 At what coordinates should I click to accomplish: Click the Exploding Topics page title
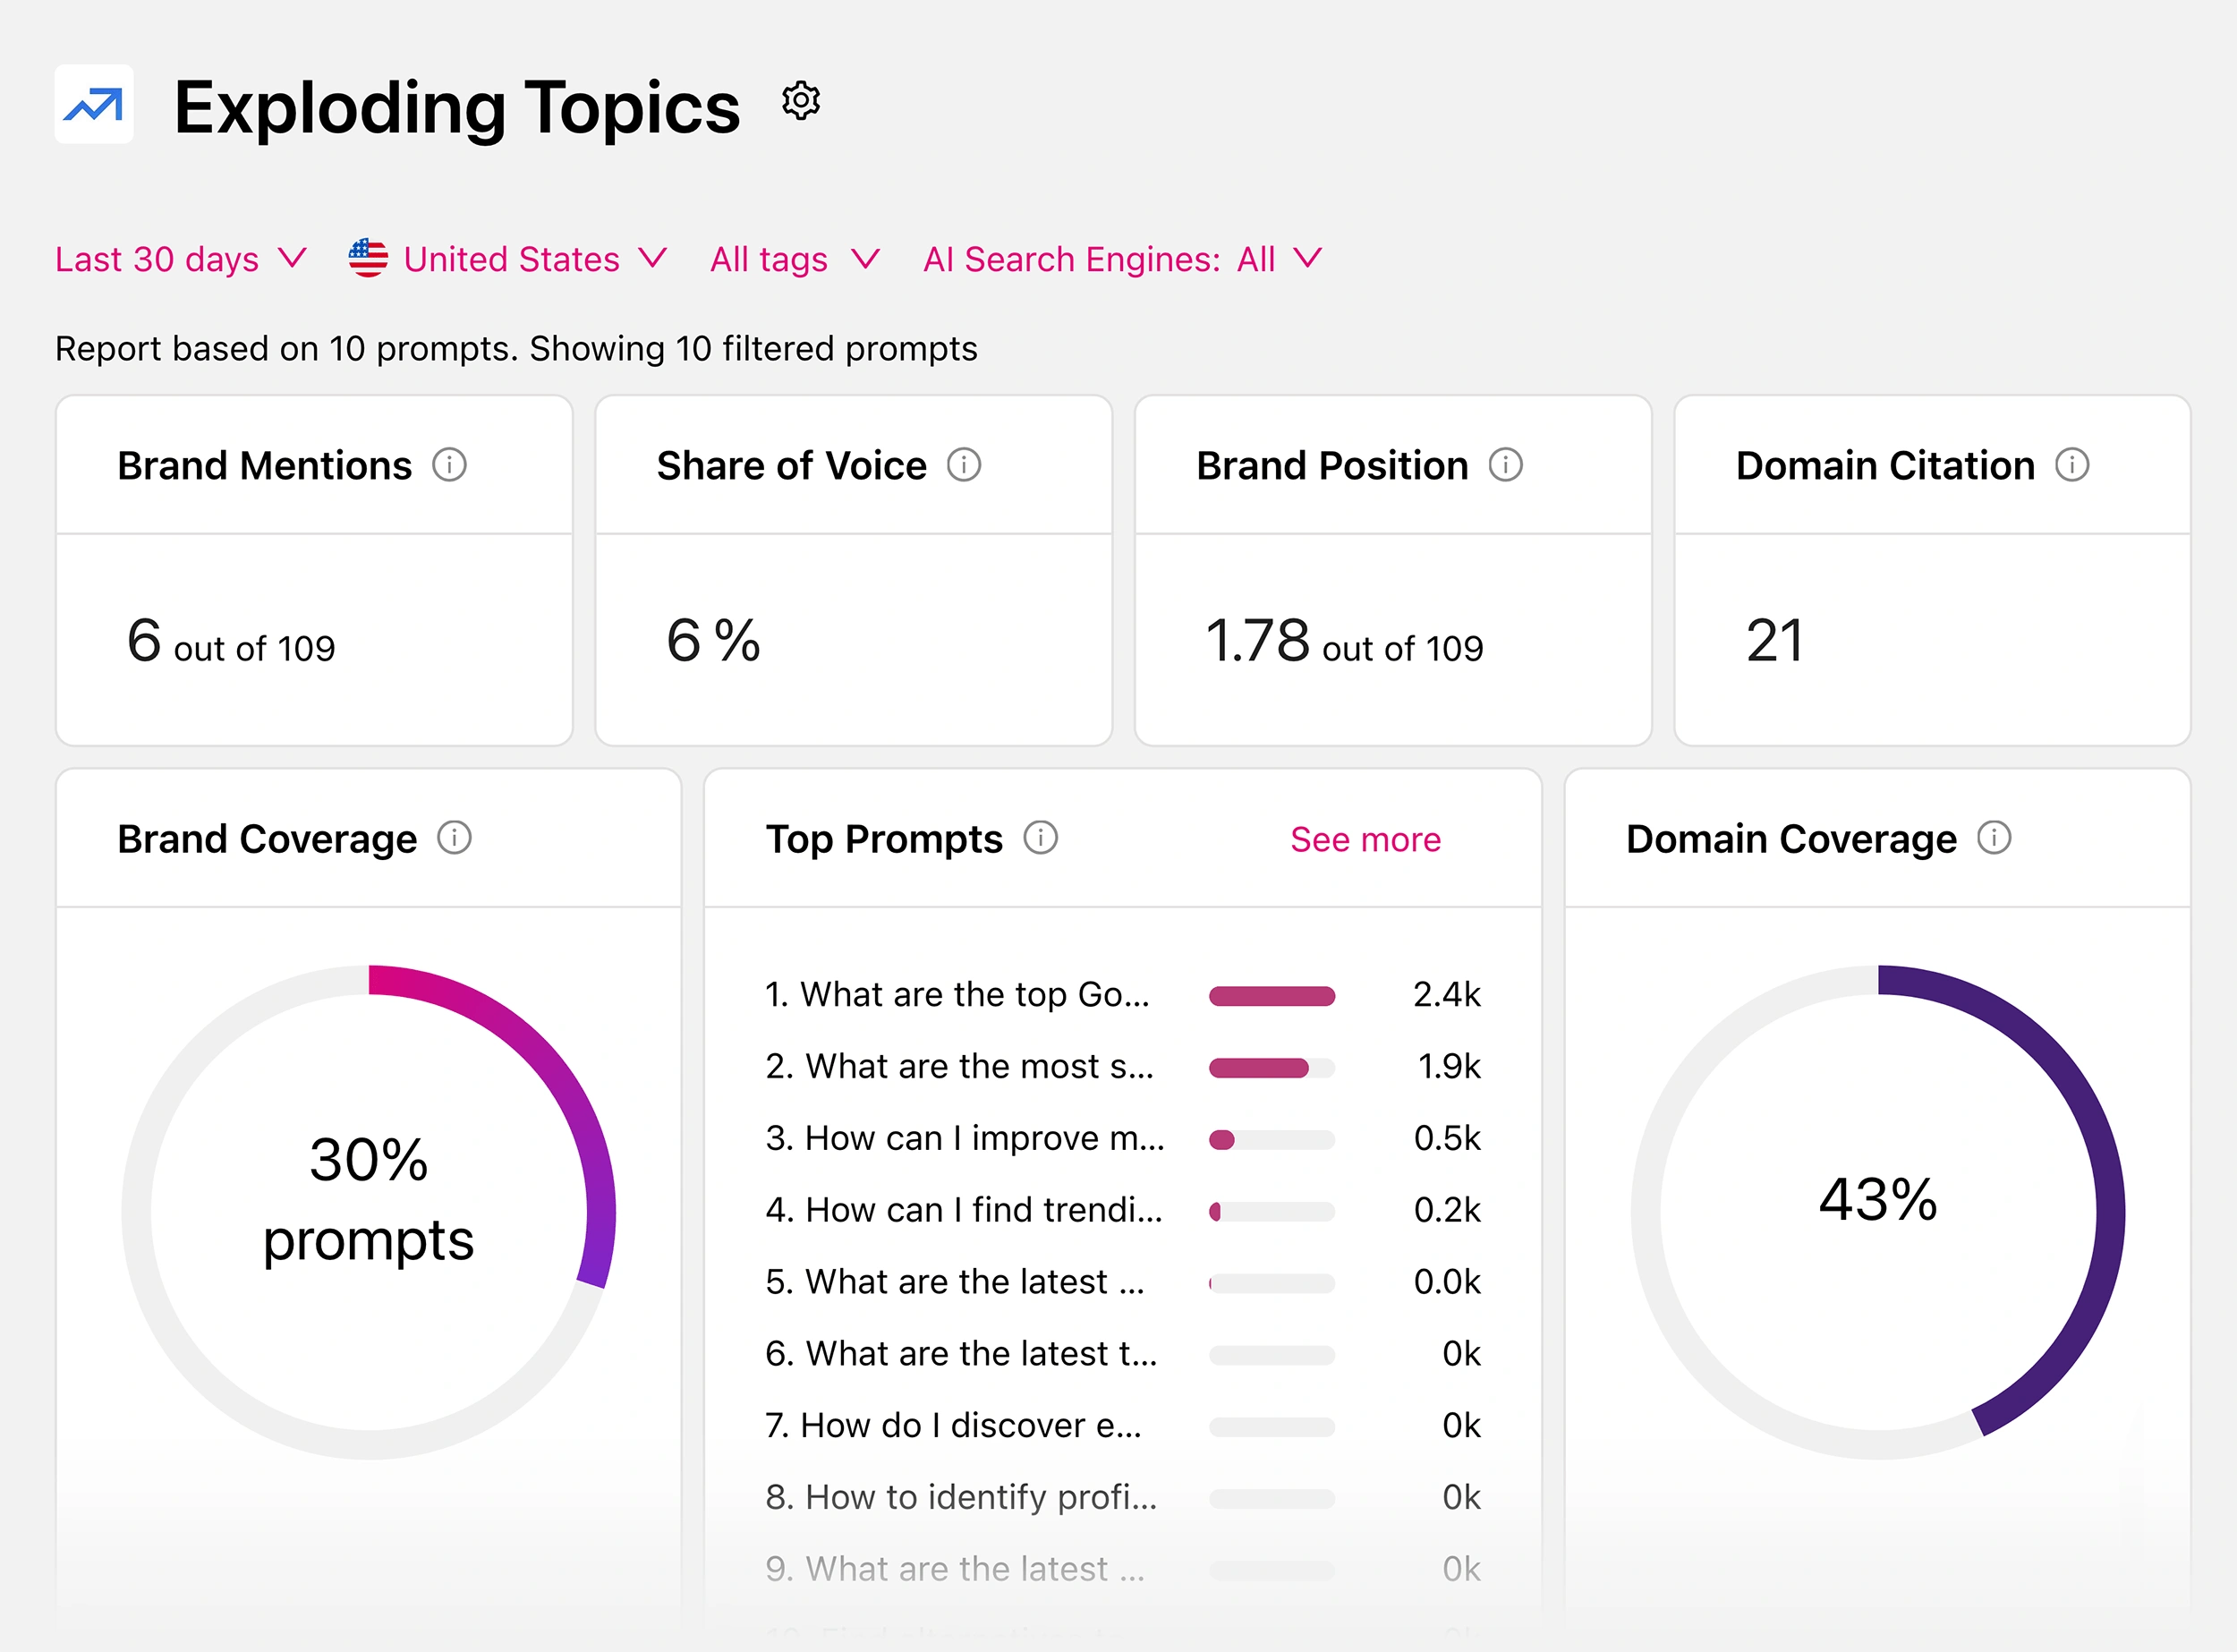(x=457, y=107)
